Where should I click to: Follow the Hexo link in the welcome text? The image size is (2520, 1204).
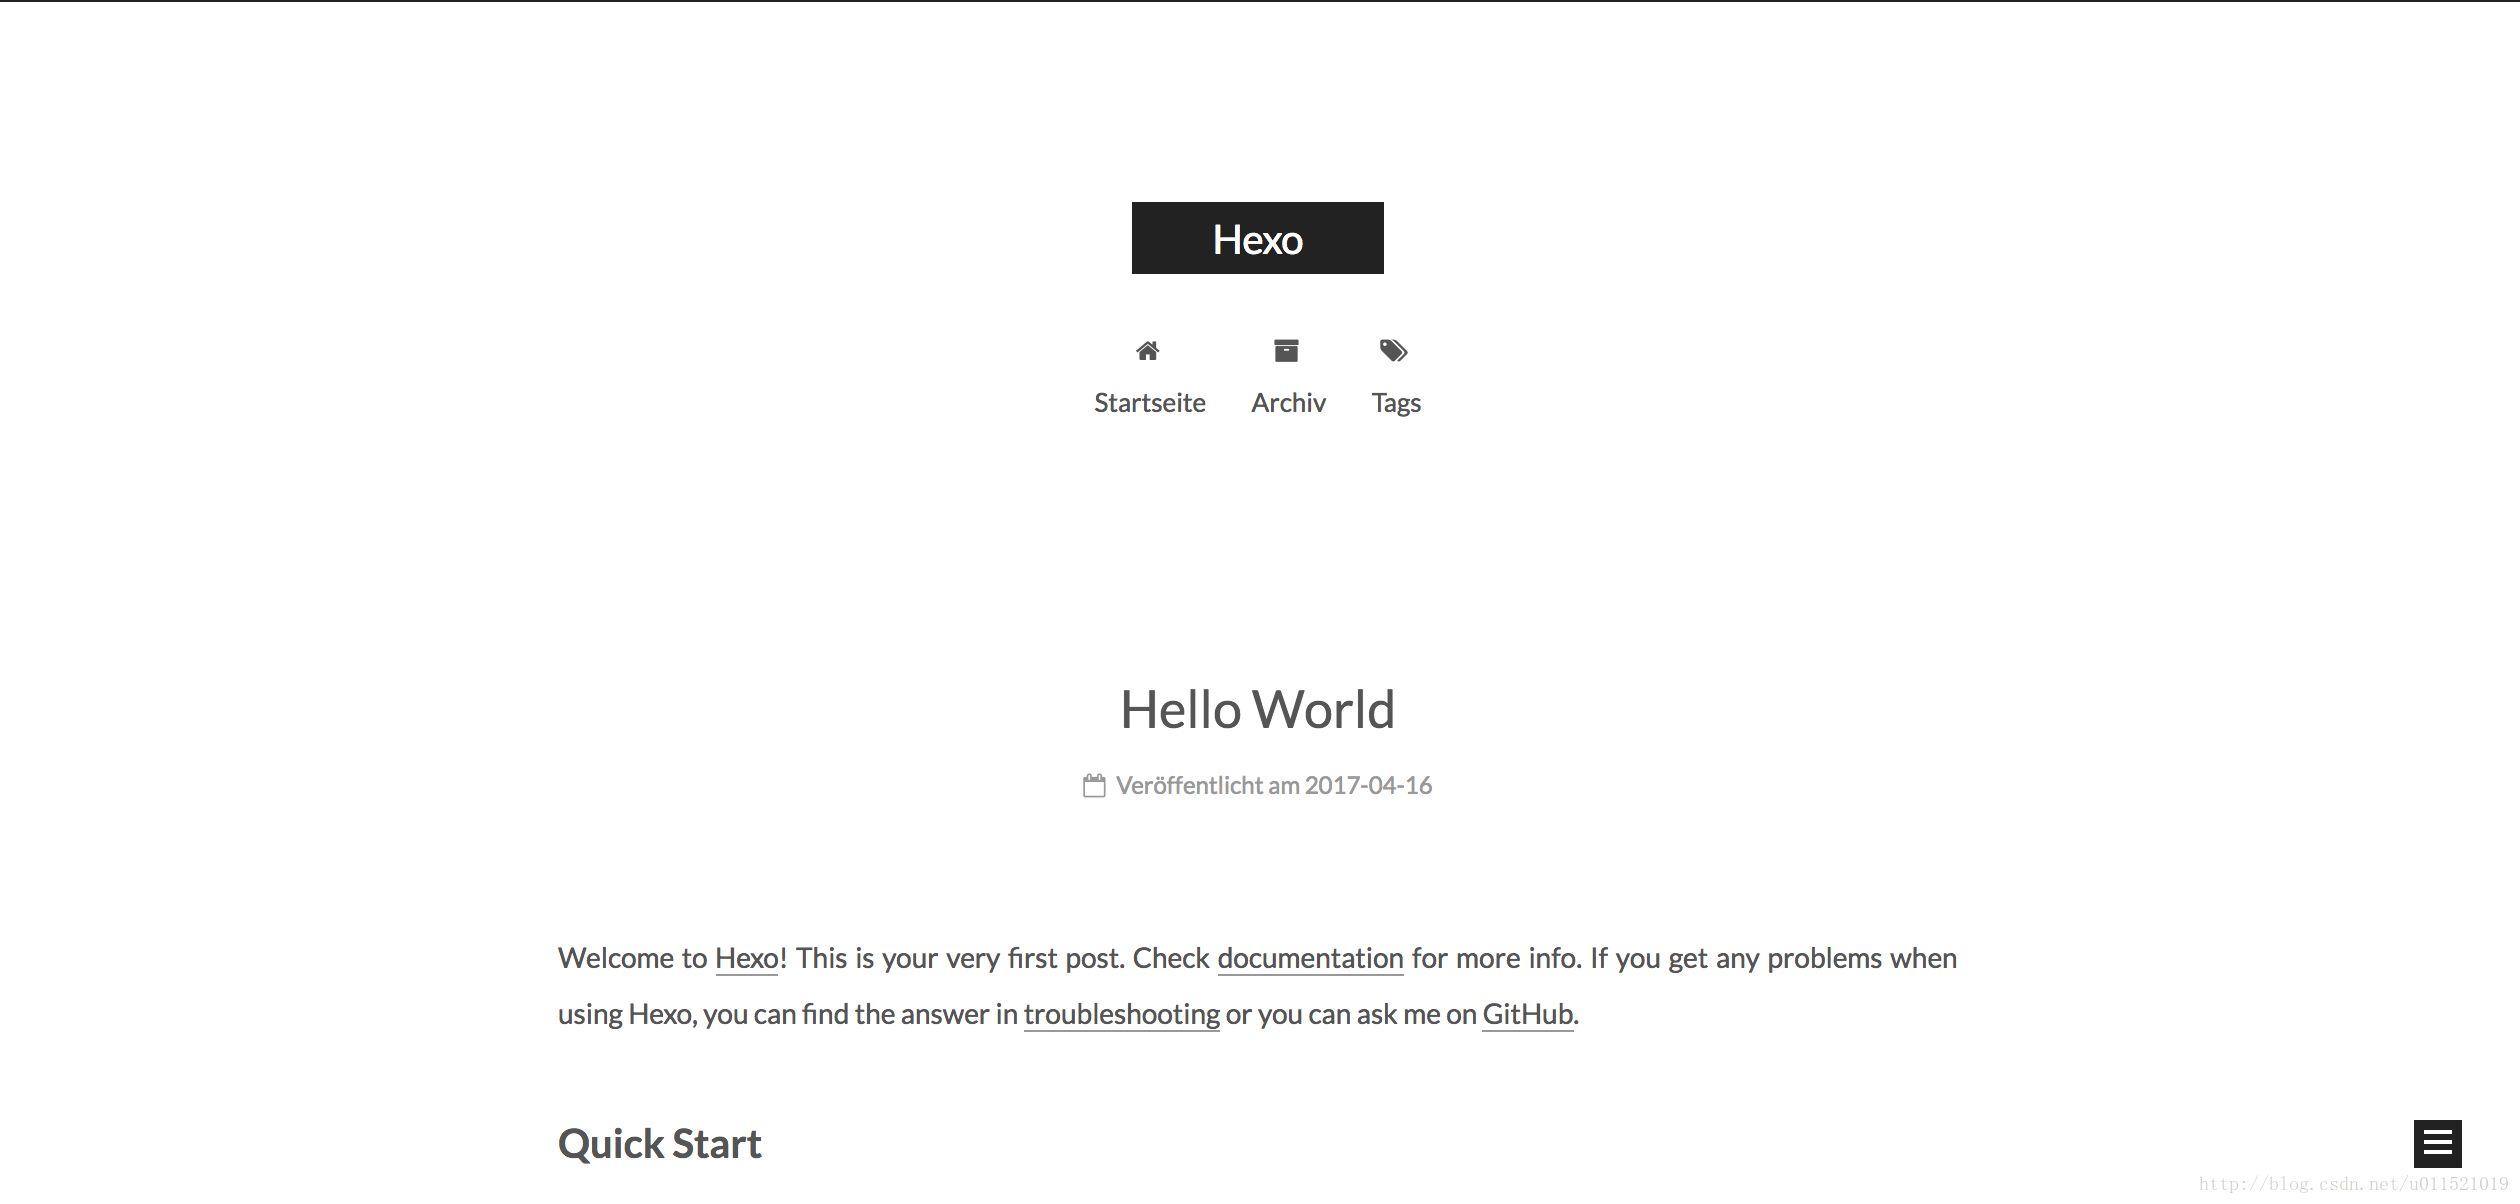[x=747, y=959]
